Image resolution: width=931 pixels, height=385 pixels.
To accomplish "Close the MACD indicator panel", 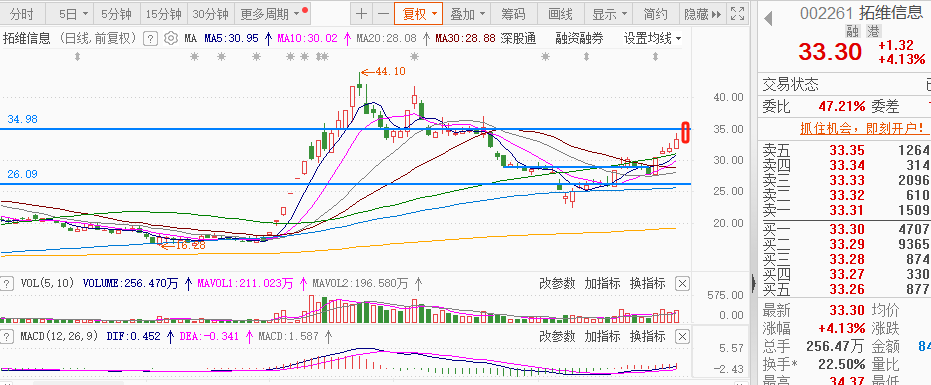I will coord(683,336).
